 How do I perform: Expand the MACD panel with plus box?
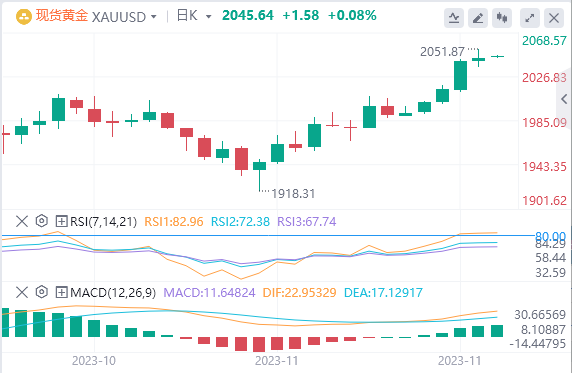pos(61,292)
